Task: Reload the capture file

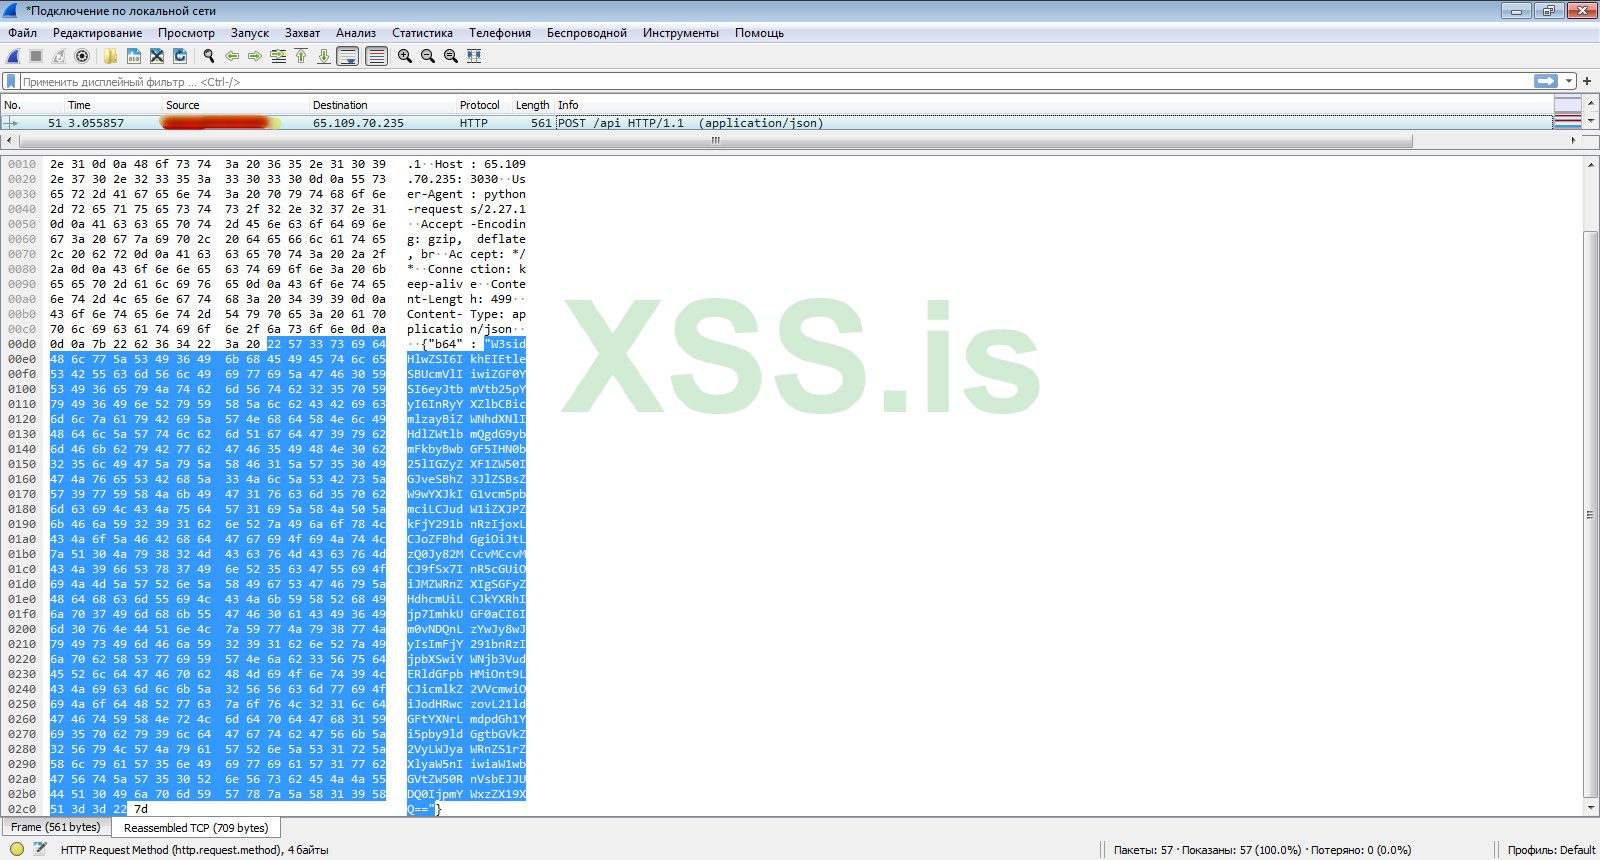Action: (180, 56)
